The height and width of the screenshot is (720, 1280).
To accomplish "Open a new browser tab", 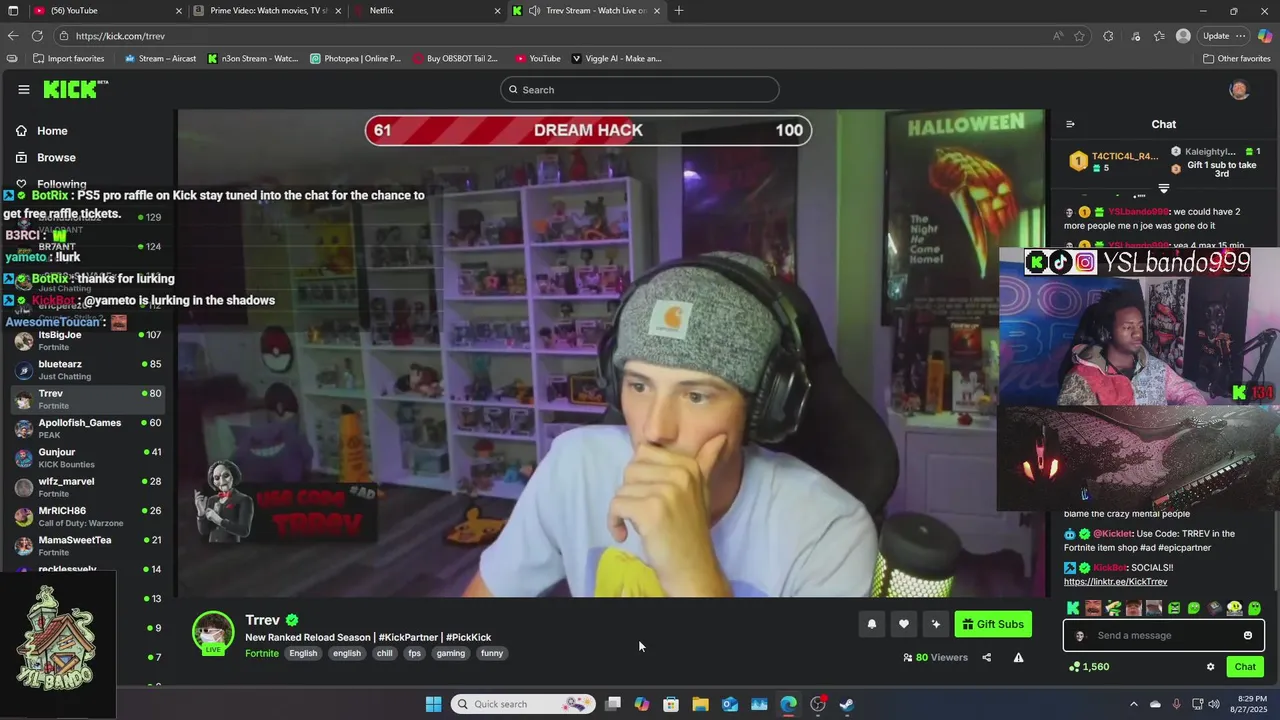I will 679,11.
